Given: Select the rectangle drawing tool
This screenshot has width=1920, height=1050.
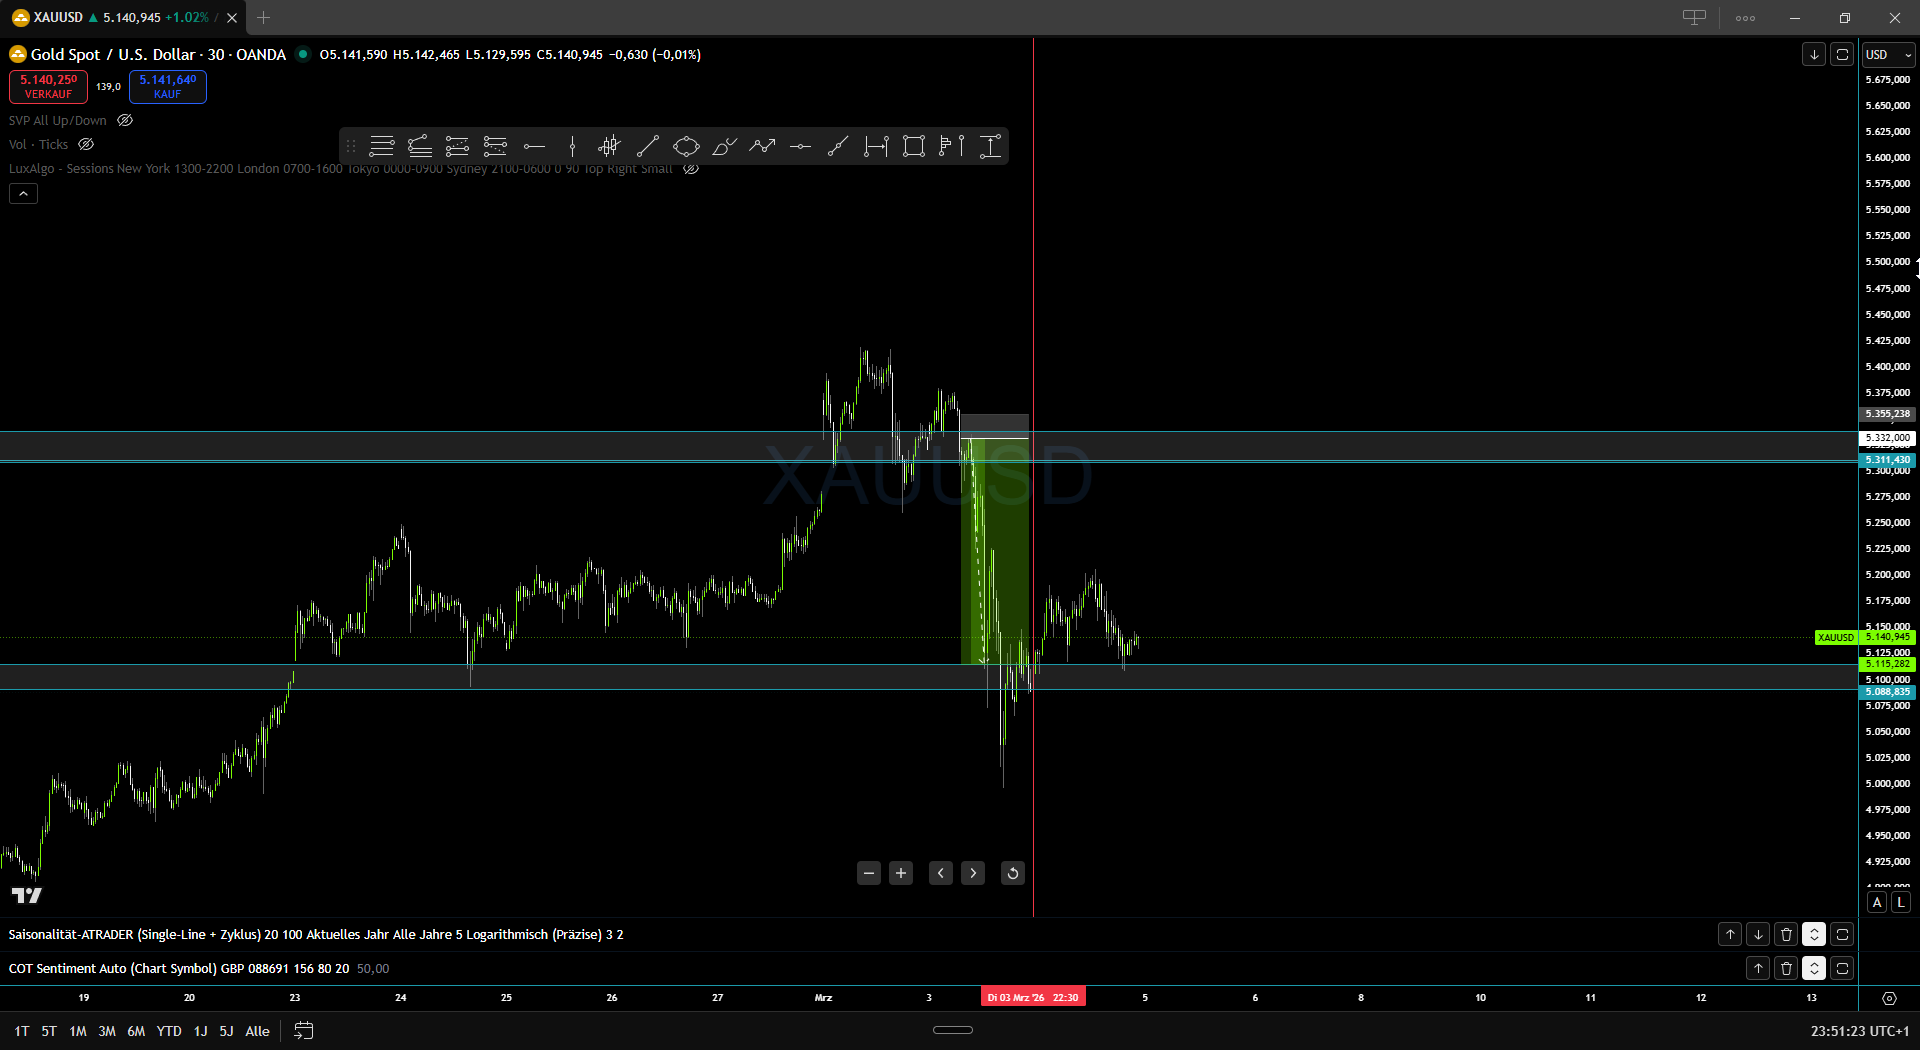Looking at the screenshot, I should pos(913,146).
